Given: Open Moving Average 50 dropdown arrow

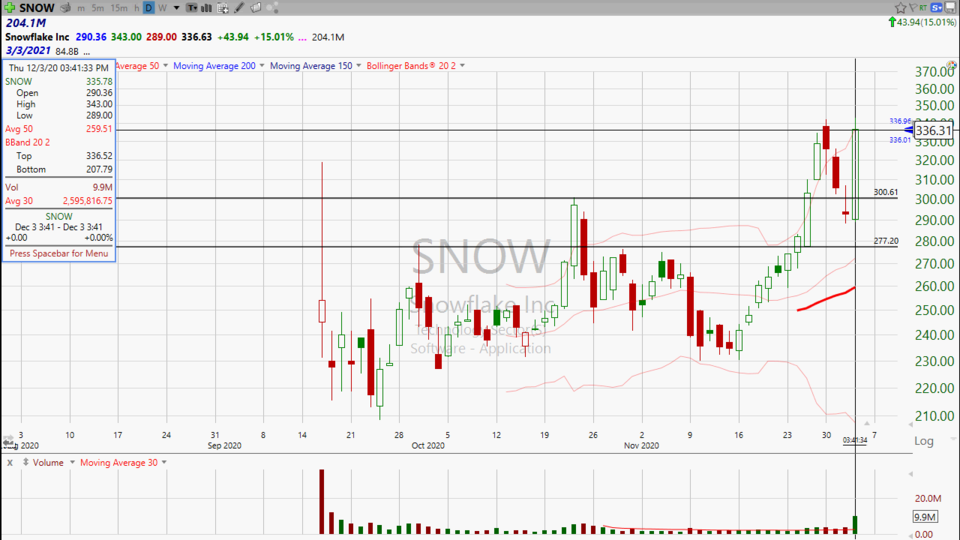Looking at the screenshot, I should click(165, 66).
